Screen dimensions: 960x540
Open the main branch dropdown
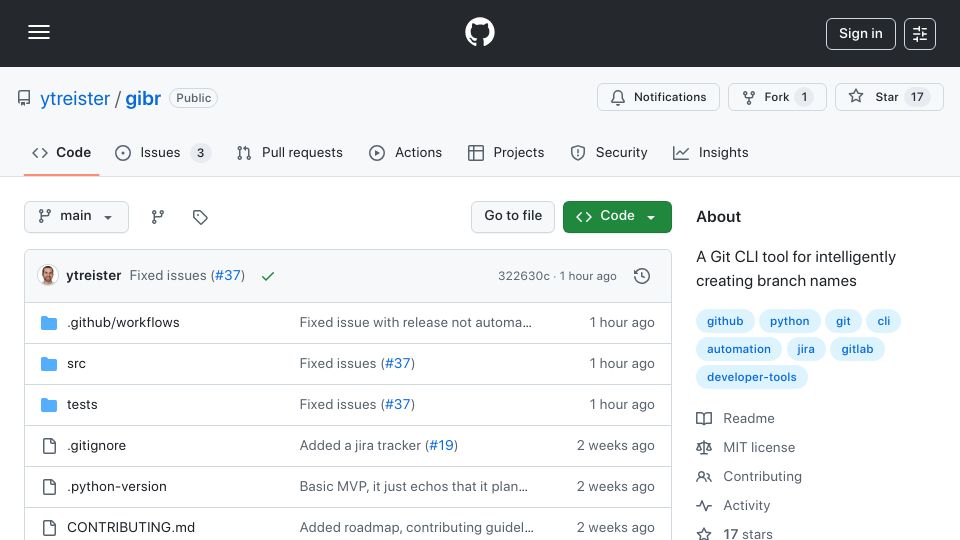[x=77, y=217]
